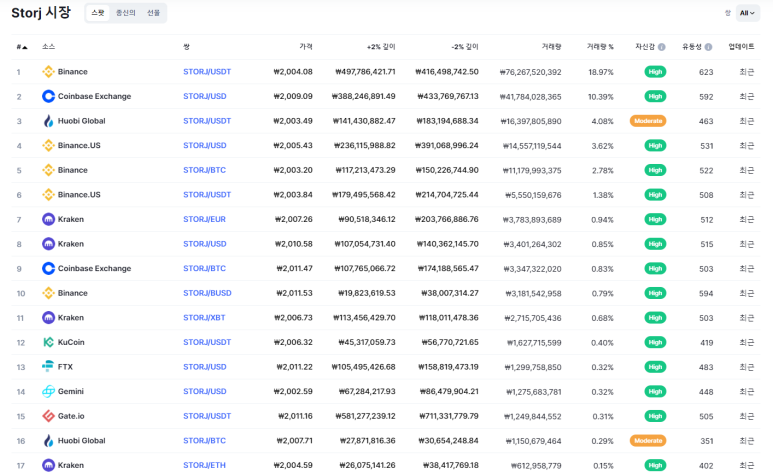Open STORJ/BTC pair on Binance row 5
This screenshot has height=475, width=773.
coord(205,170)
